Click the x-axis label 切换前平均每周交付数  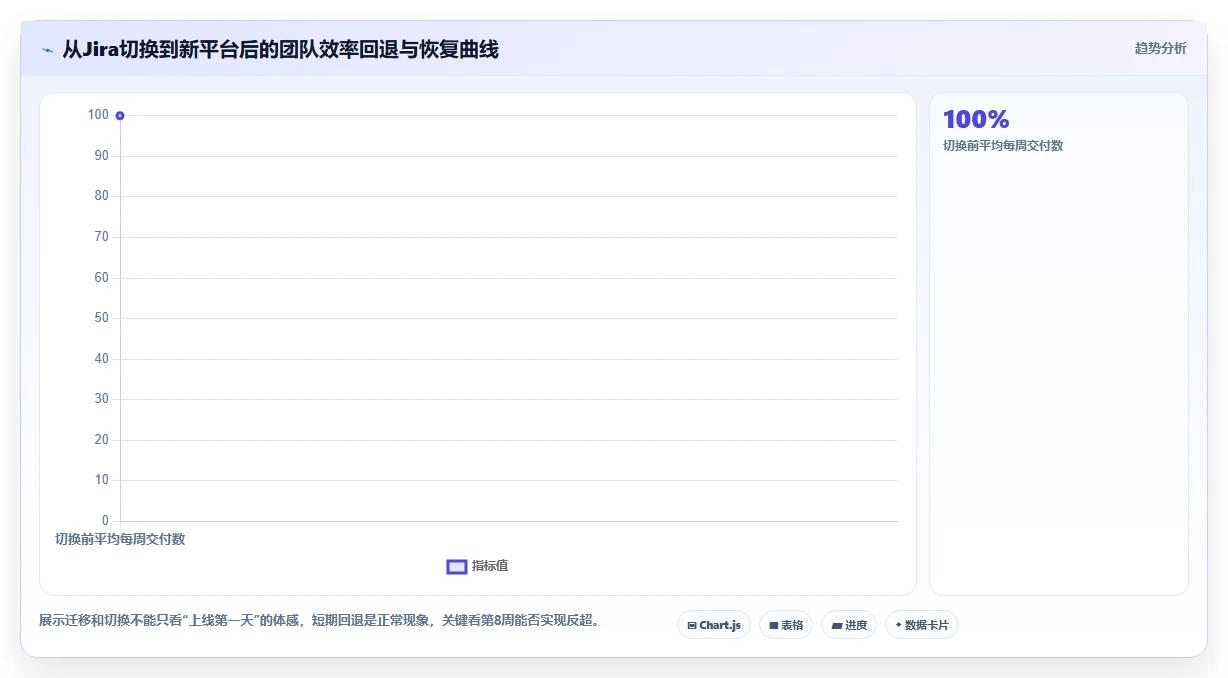[x=120, y=539]
